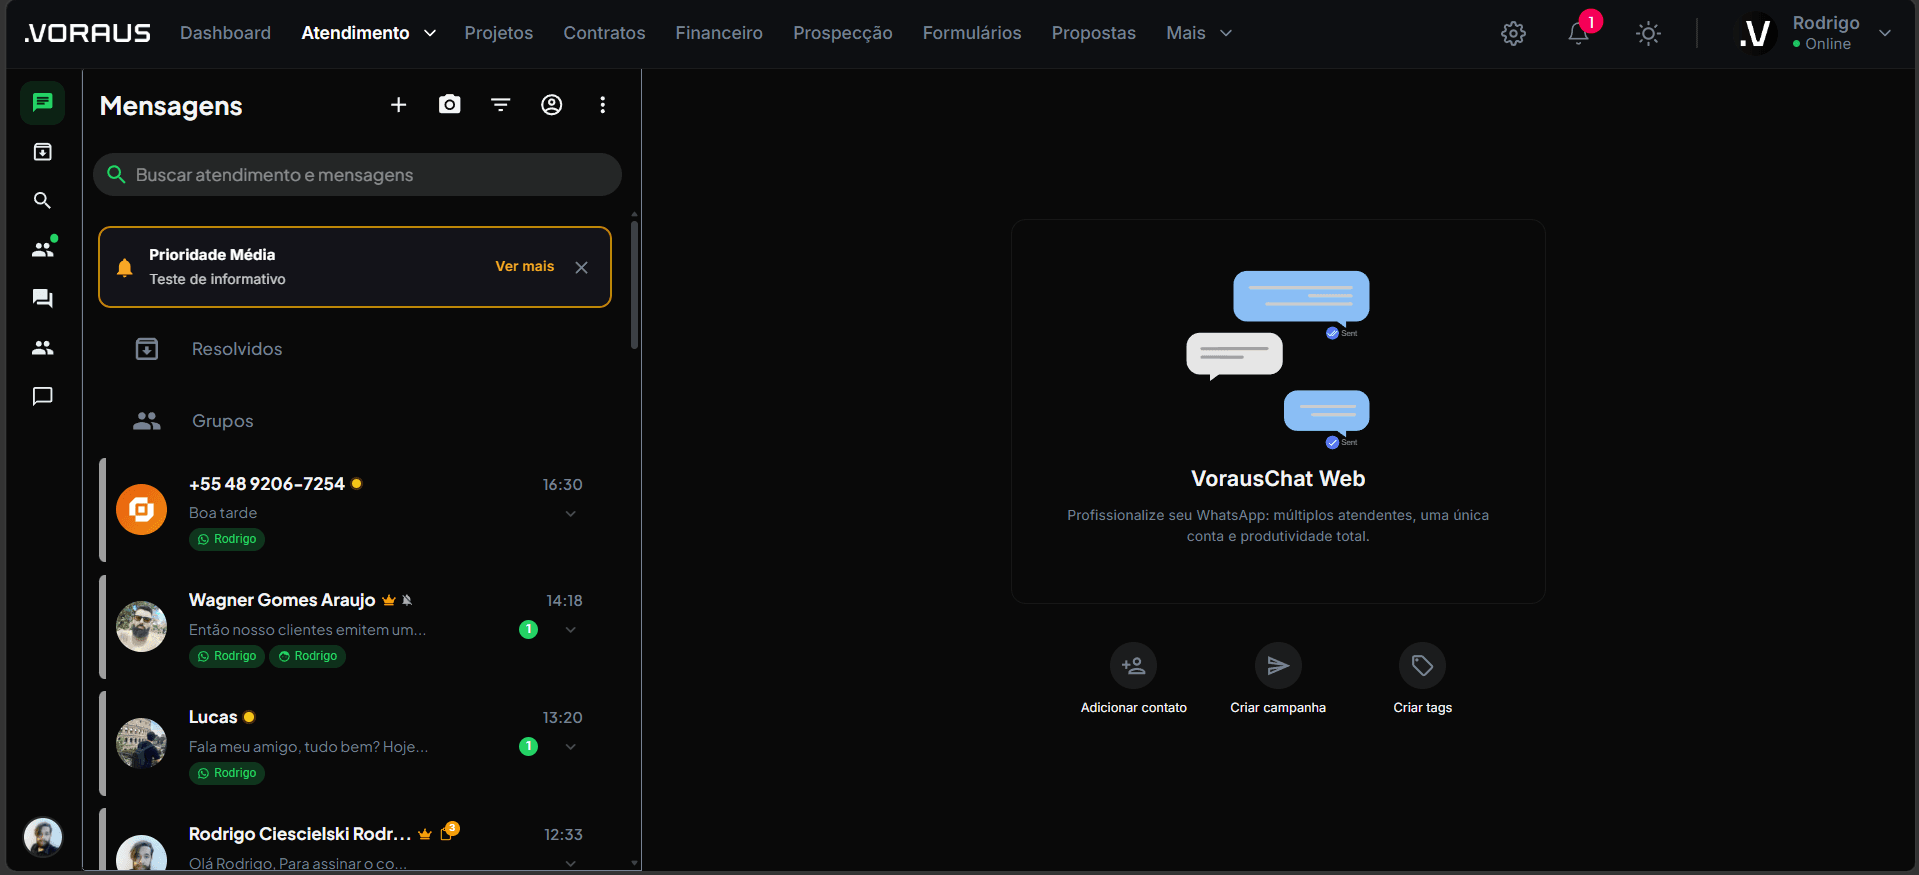Open the three-dot menu in the Mensagens header
This screenshot has height=875, width=1919.
point(602,105)
